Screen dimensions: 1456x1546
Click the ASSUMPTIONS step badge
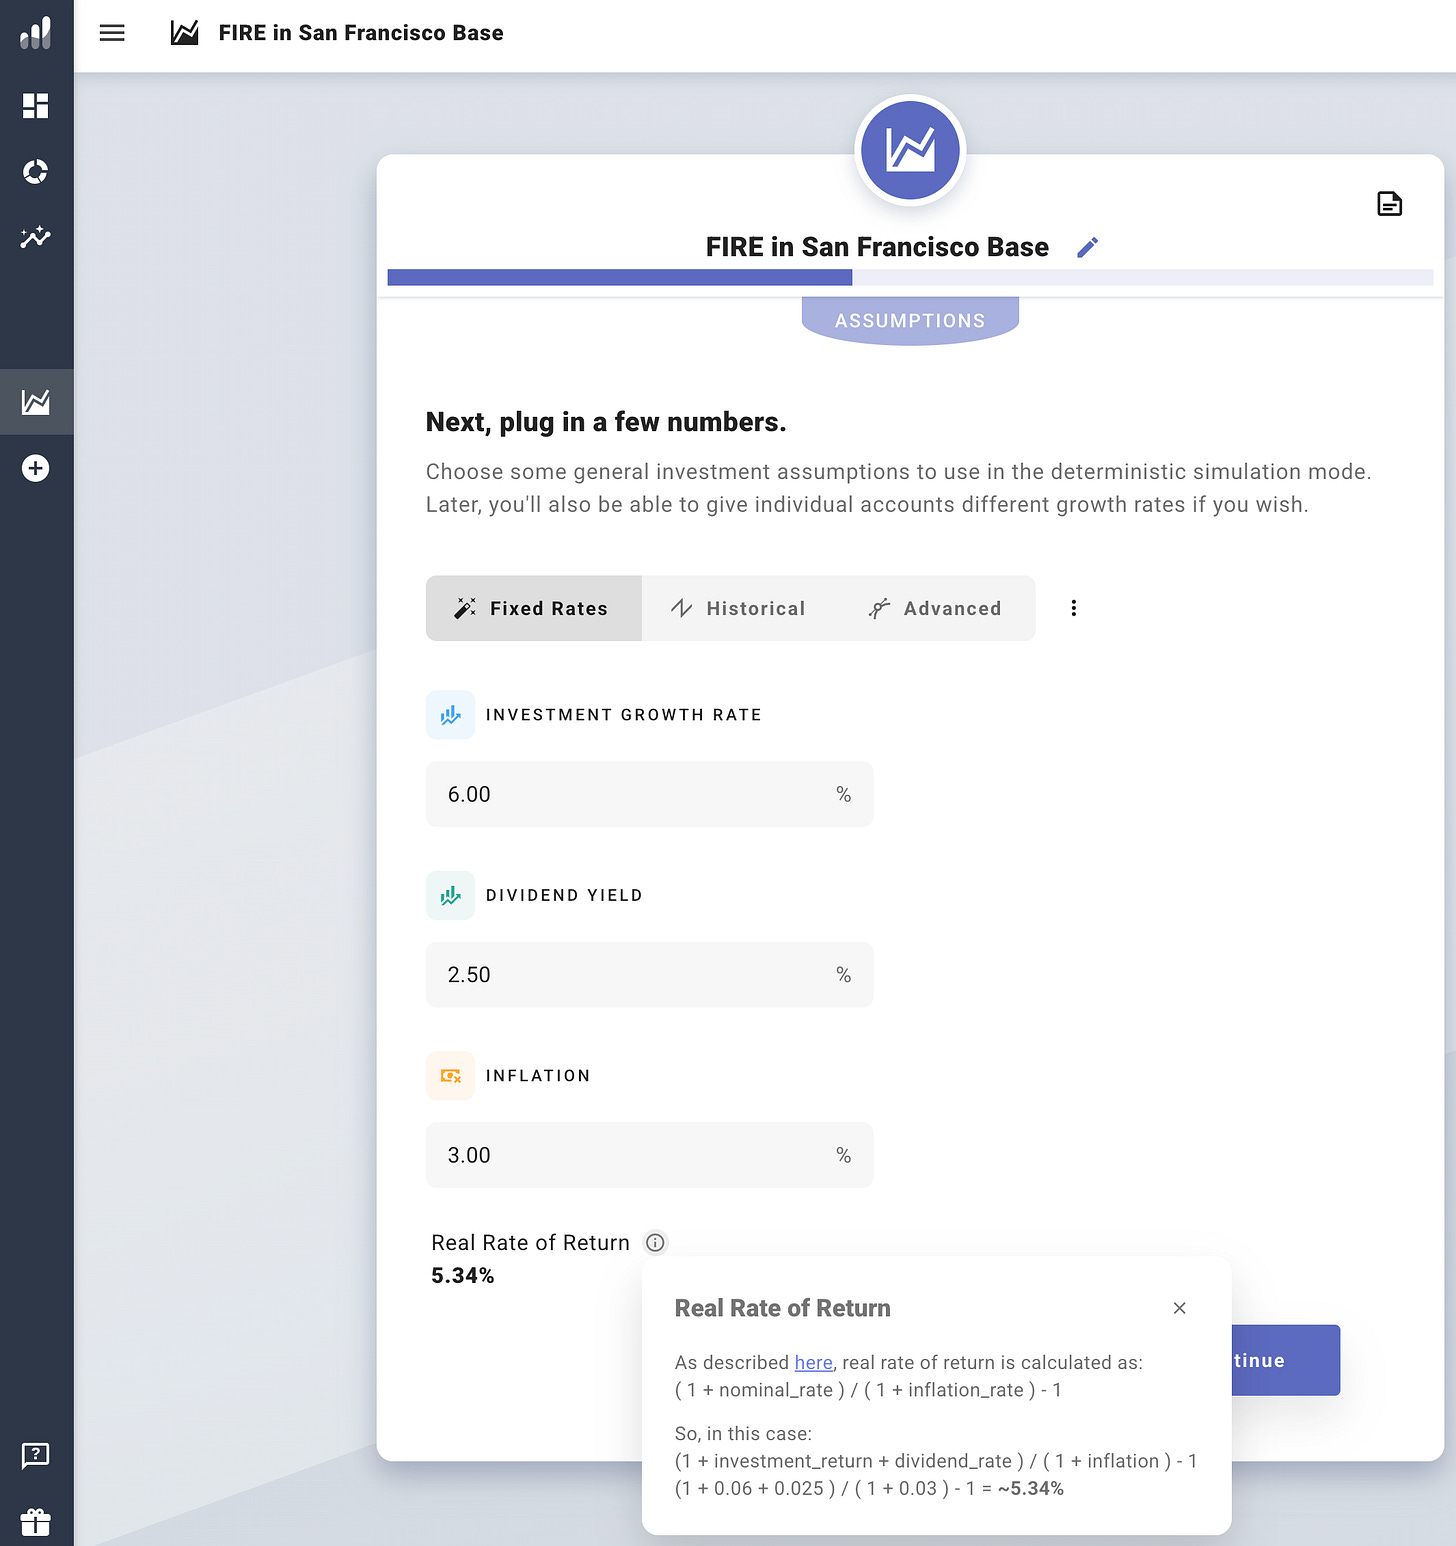[910, 321]
